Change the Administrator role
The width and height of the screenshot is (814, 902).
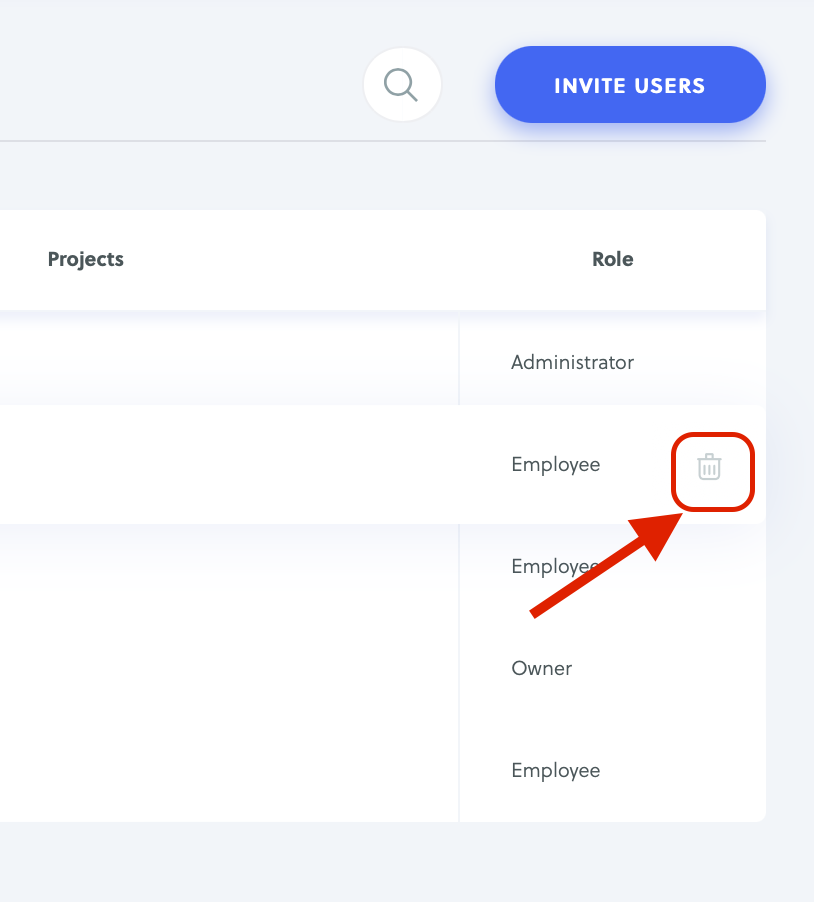(x=572, y=362)
